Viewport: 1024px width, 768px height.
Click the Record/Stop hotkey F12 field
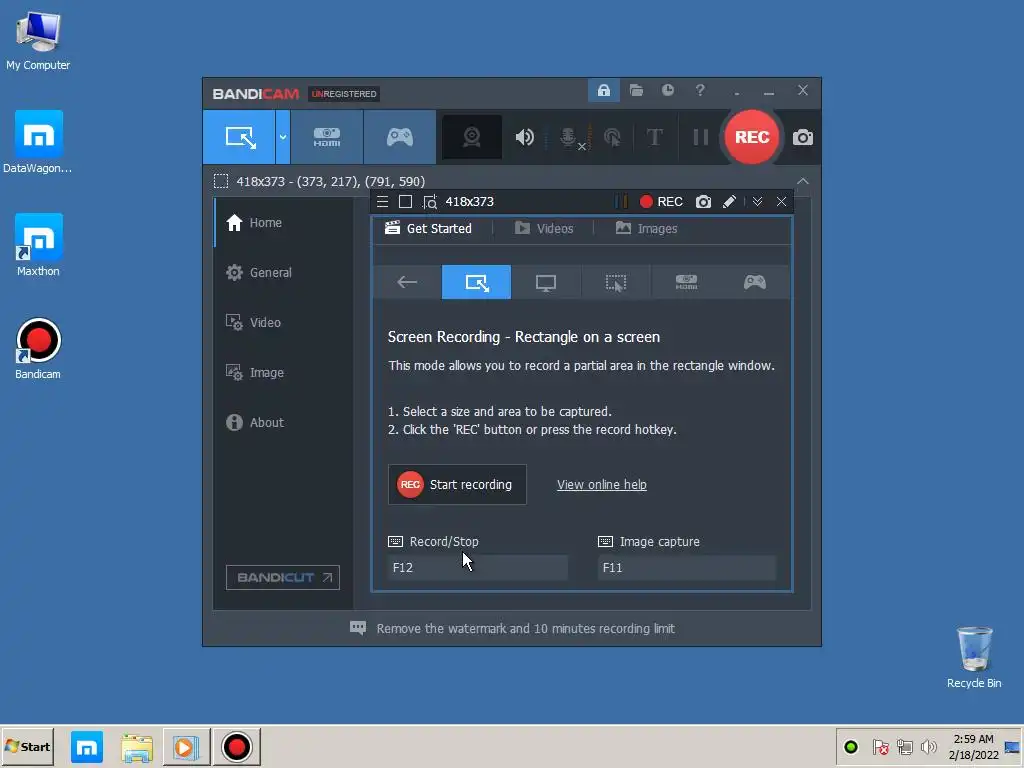(477, 568)
